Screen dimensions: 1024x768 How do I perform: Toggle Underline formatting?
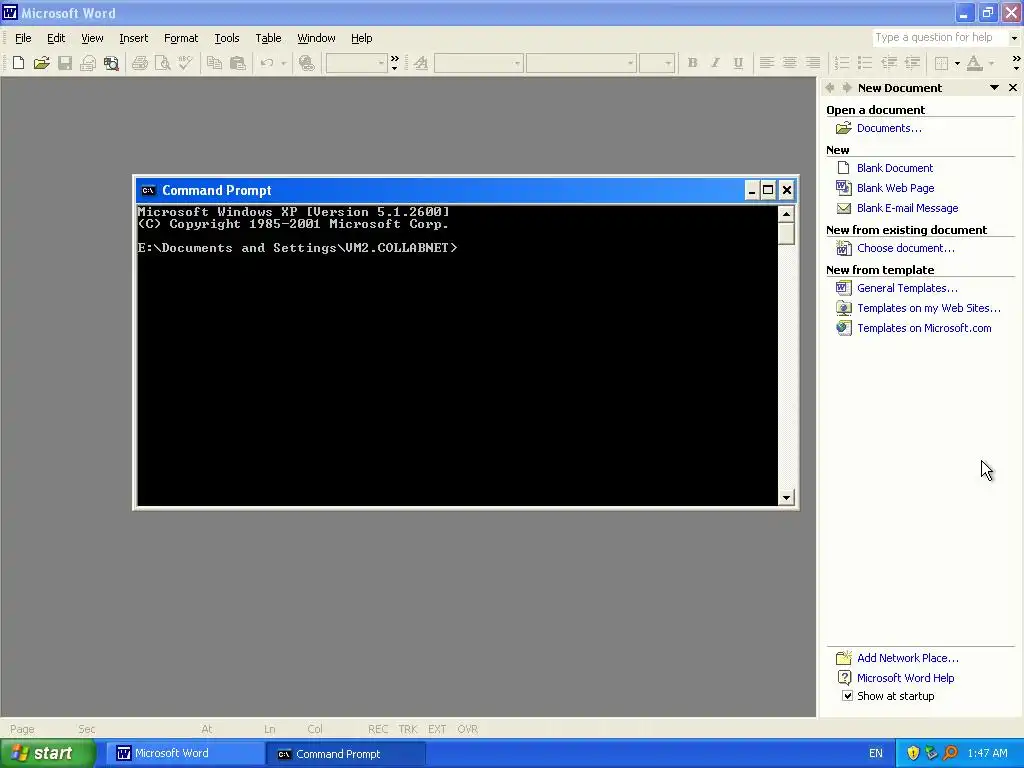click(x=738, y=63)
